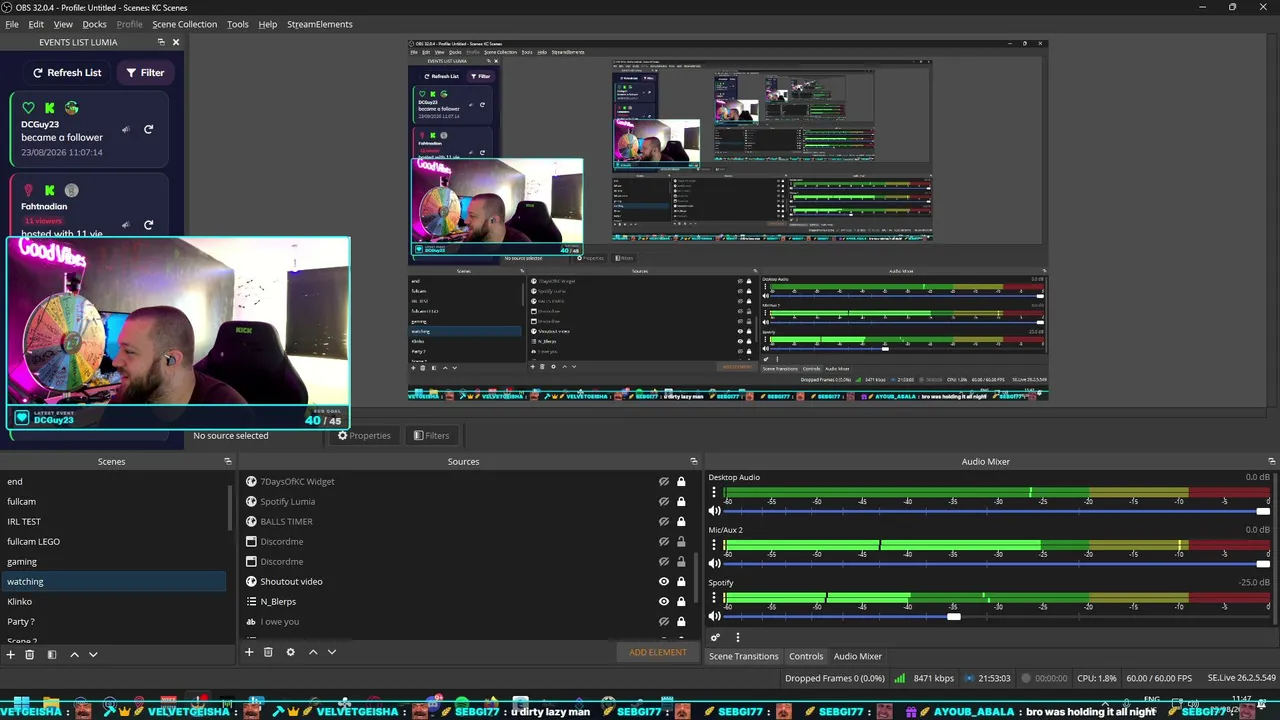The width and height of the screenshot is (1280, 720).
Task: Select the fullcam LEGO scene
Action: pos(113,541)
